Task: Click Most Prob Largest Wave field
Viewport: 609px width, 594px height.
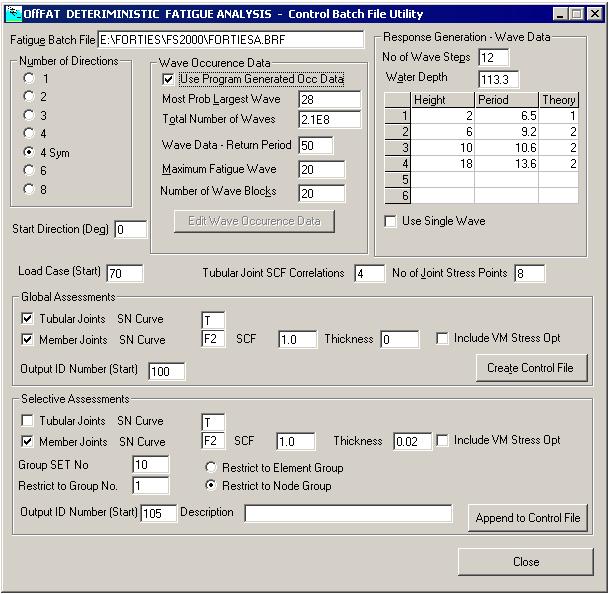Action: point(330,100)
